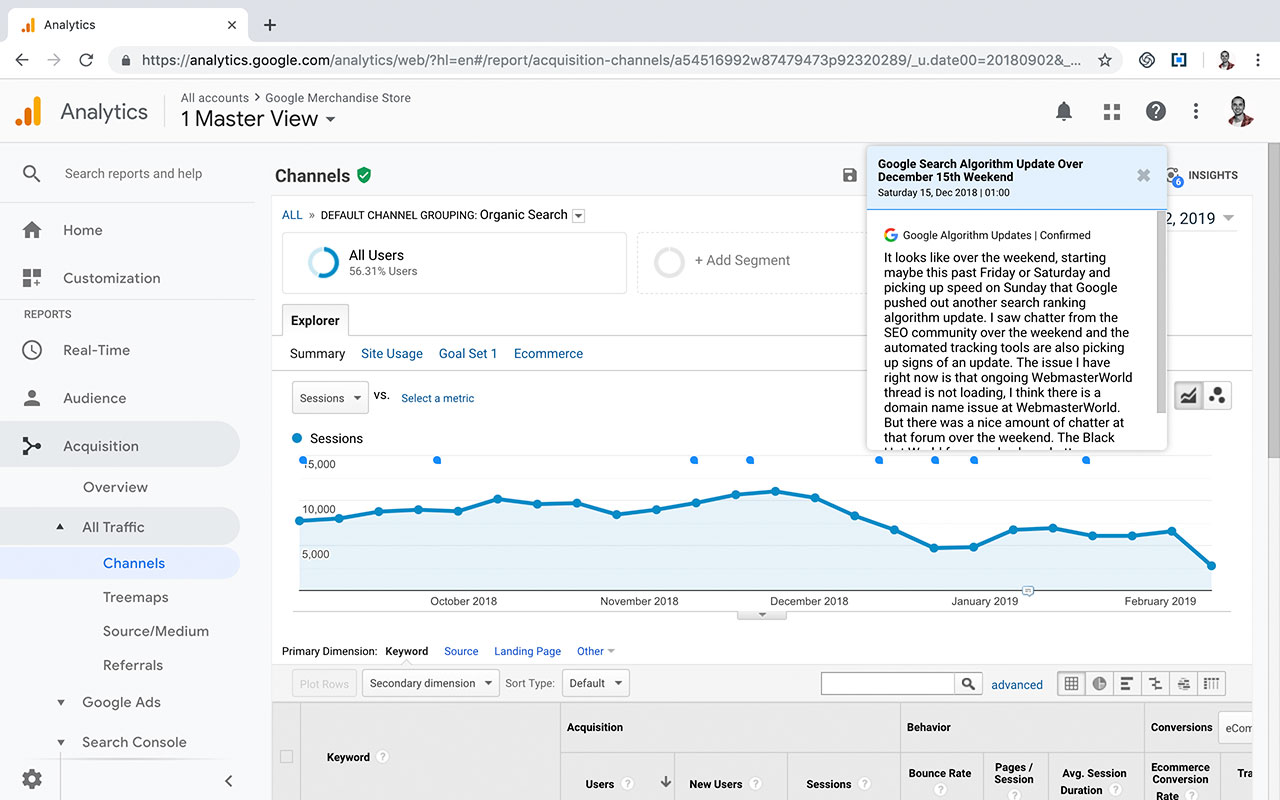
Task: Set primary dimension to Landing Page
Action: (527, 651)
